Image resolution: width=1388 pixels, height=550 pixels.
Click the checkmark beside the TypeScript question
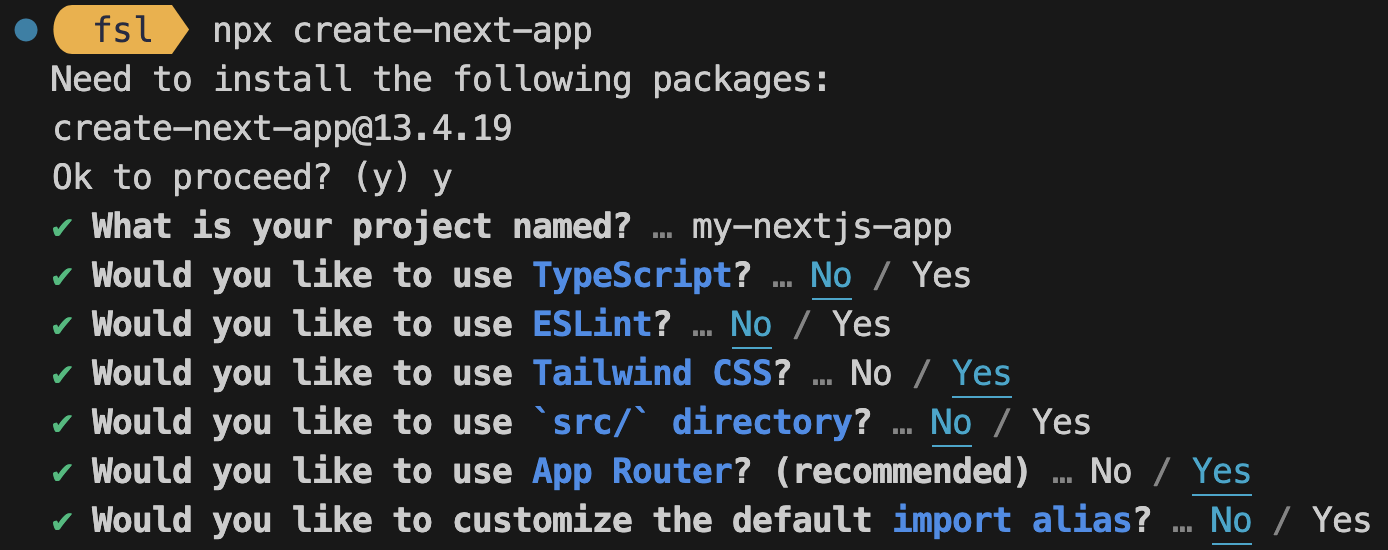tap(62, 276)
